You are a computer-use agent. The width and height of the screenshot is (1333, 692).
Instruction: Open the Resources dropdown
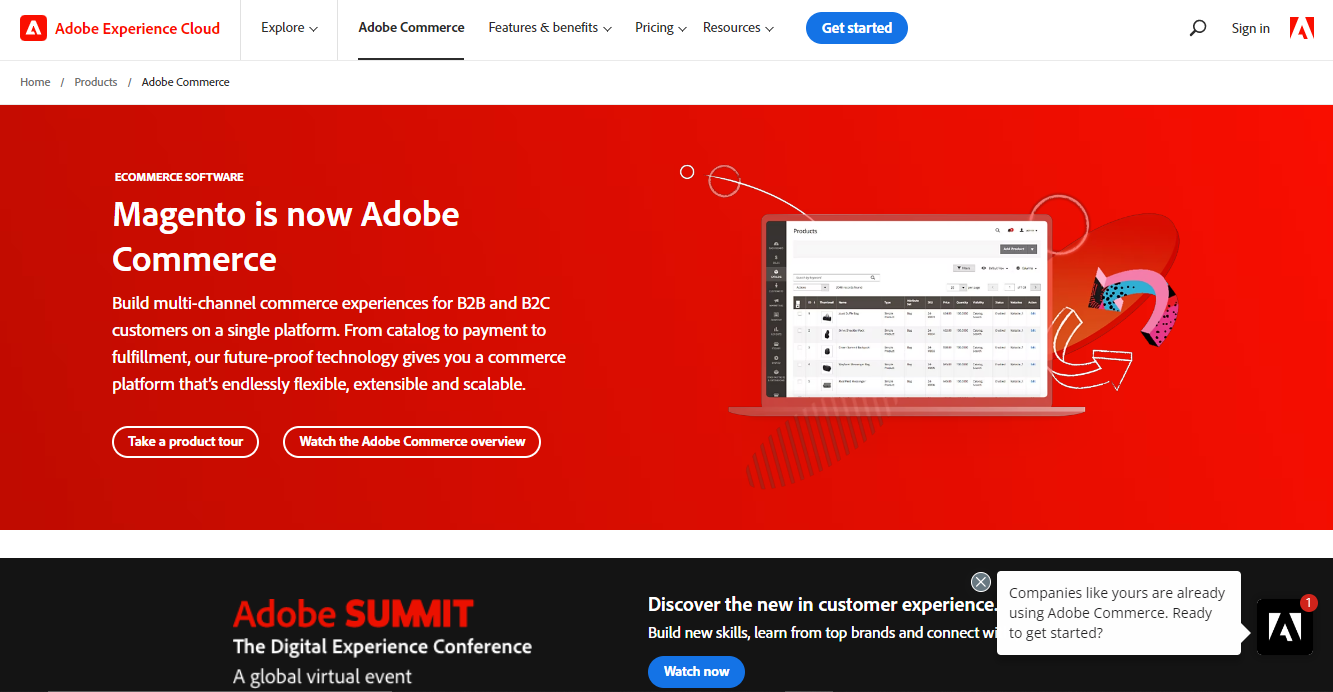(x=738, y=28)
